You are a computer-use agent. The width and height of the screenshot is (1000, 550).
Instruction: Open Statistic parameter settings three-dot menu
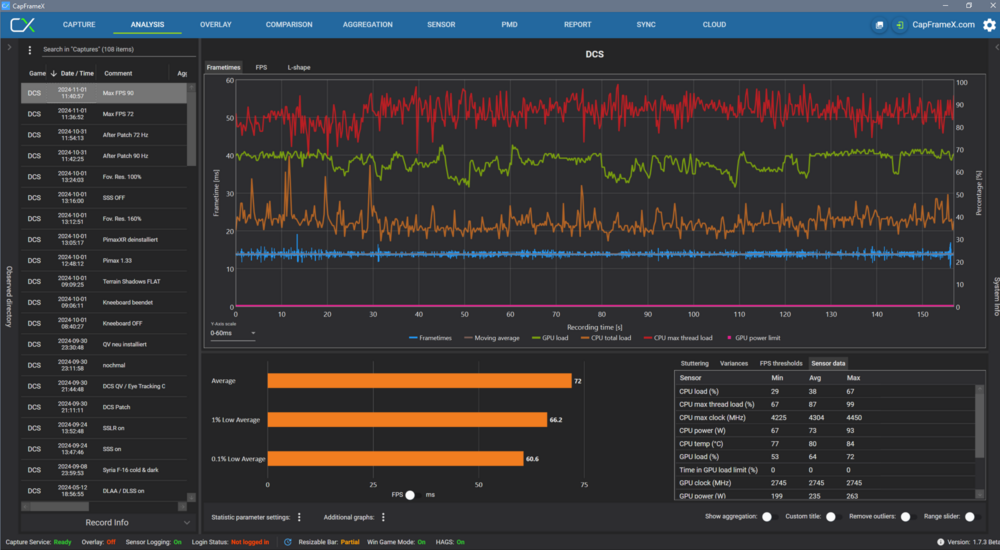299,517
